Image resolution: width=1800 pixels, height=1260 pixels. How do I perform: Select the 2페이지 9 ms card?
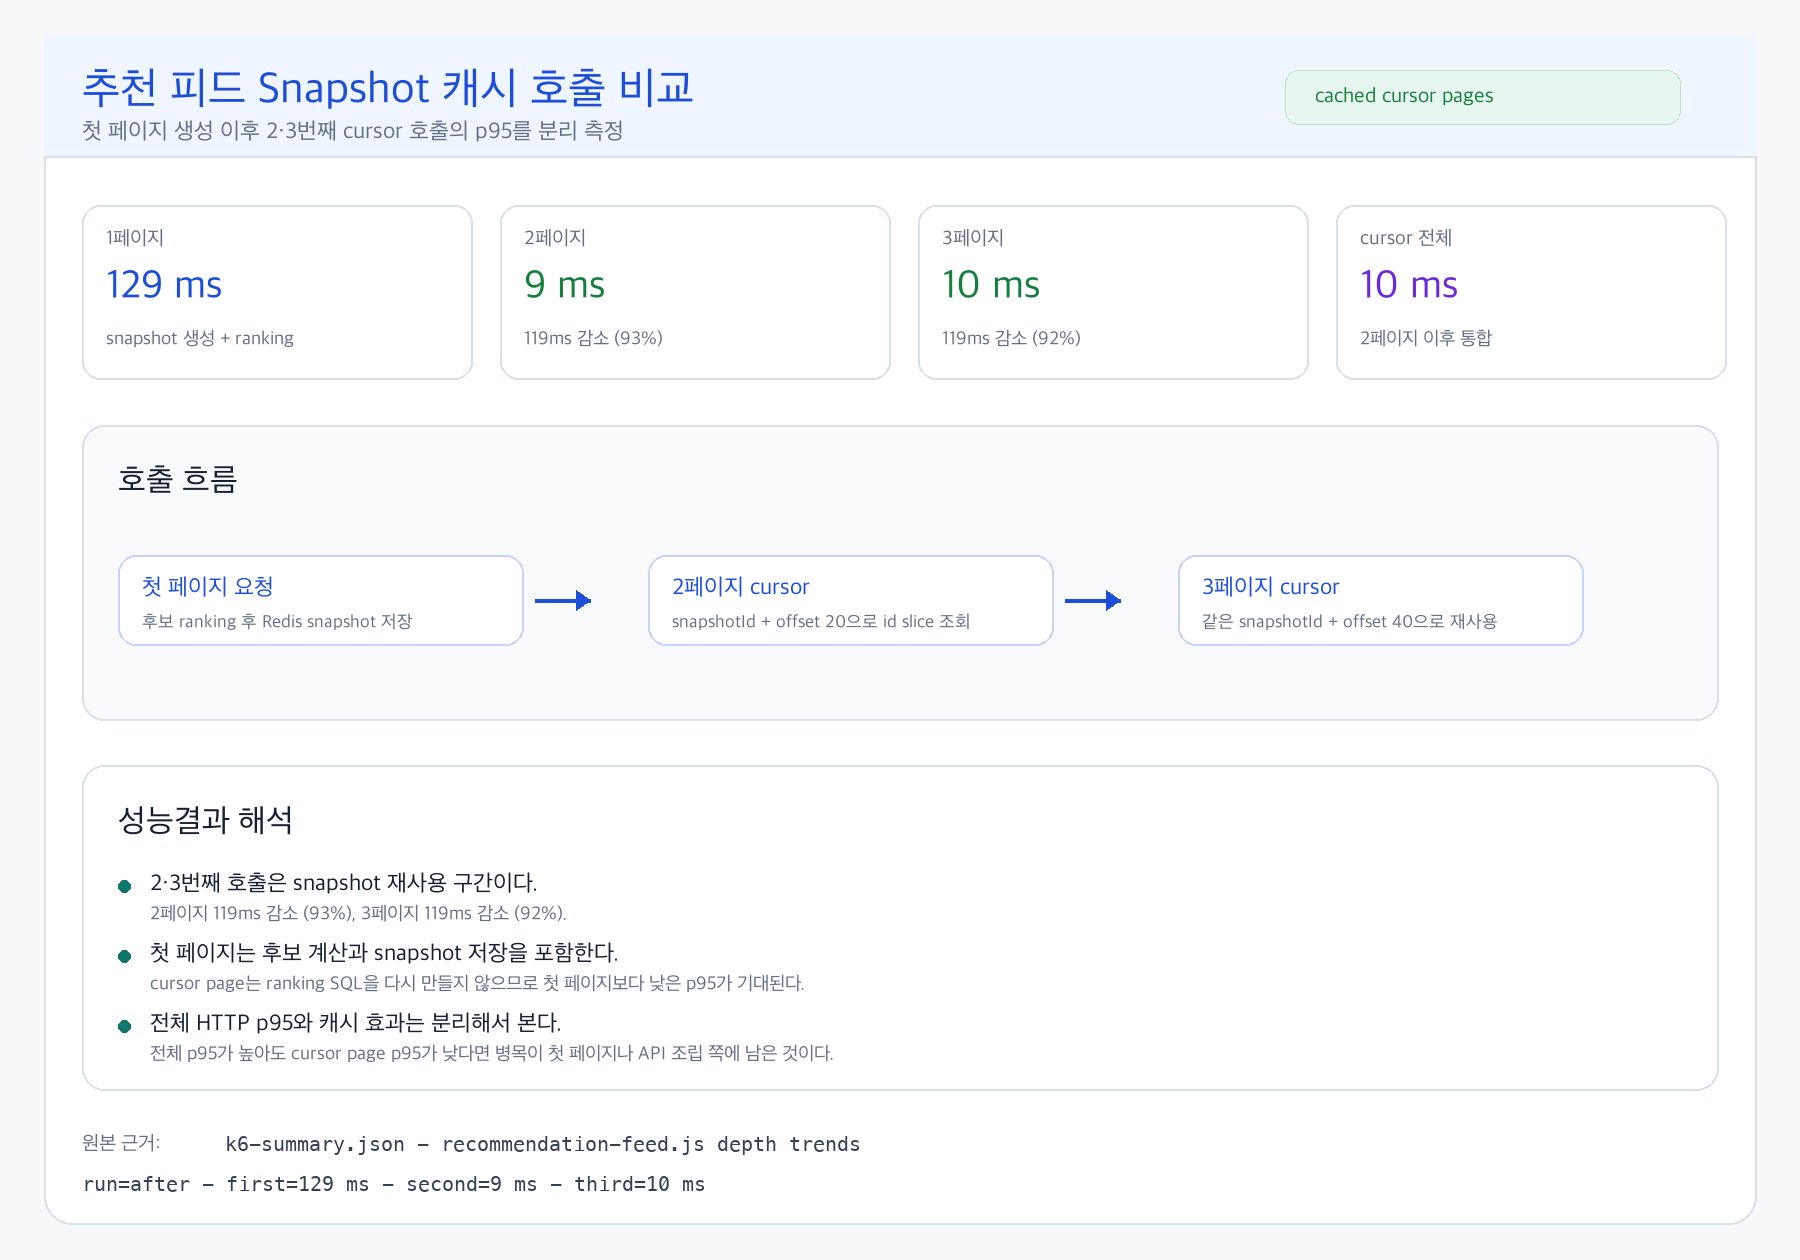tap(695, 292)
